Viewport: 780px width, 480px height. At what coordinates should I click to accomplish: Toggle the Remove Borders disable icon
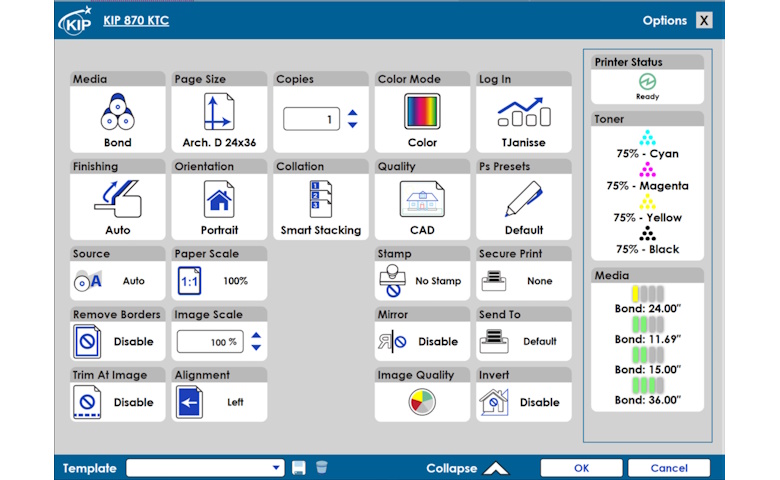(x=87, y=342)
